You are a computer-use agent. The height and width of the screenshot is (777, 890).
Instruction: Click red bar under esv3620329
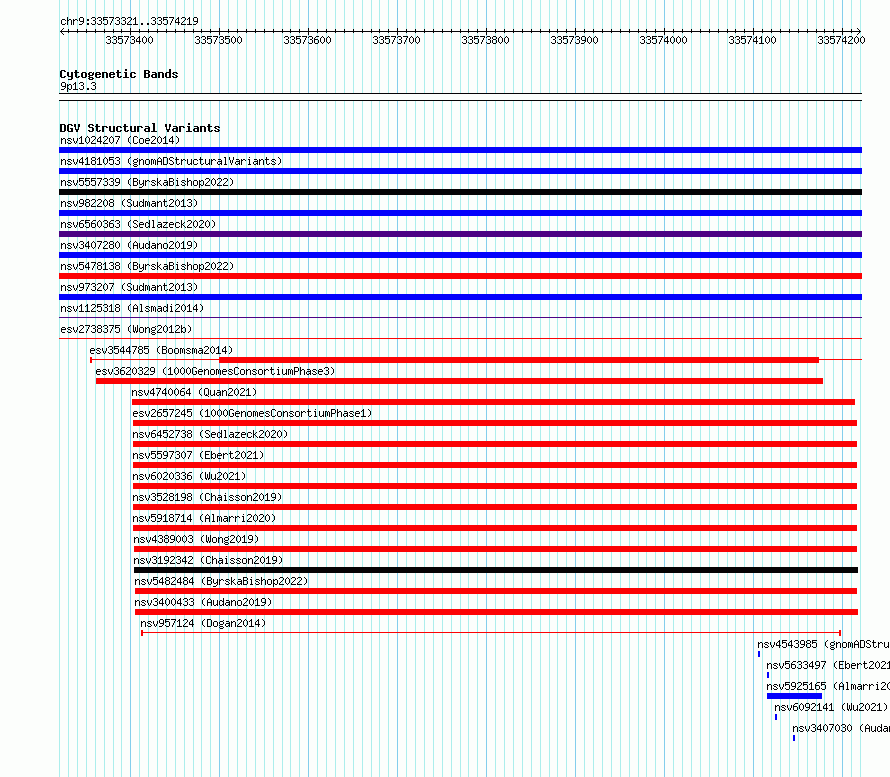tap(459, 381)
